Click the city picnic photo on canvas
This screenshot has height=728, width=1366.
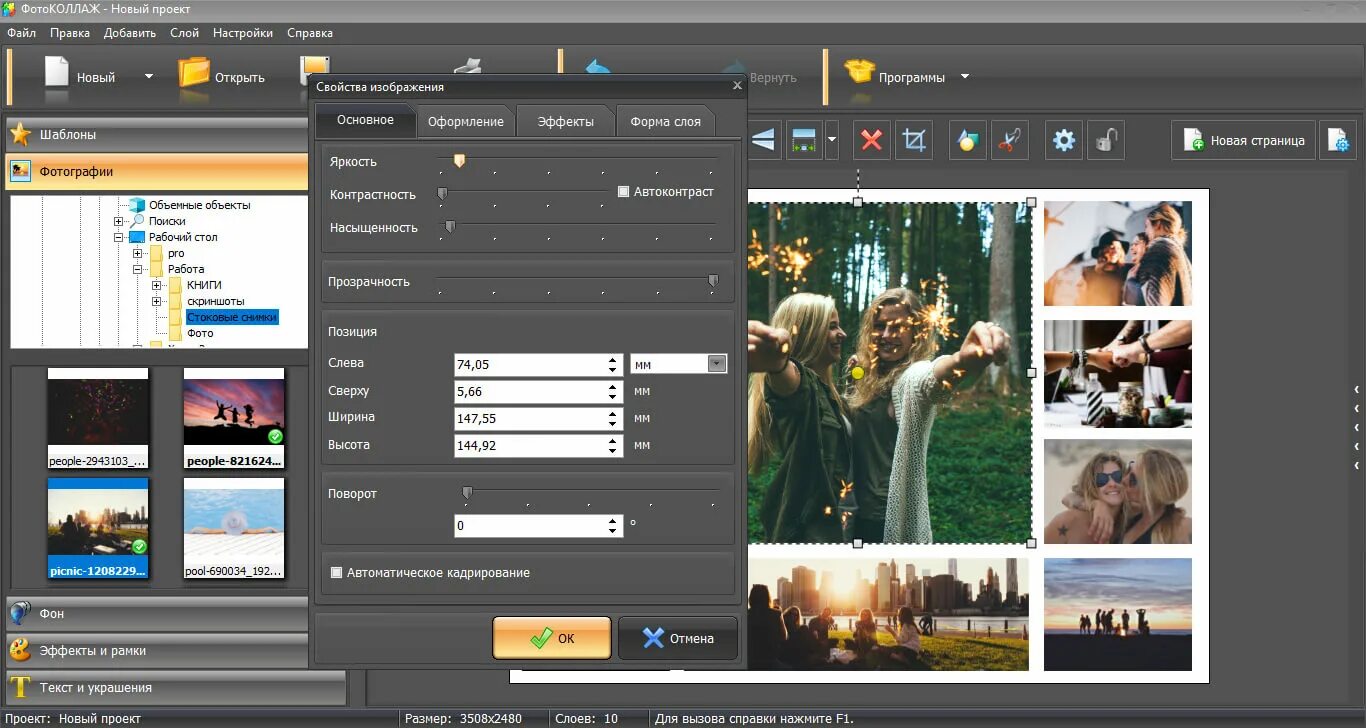tap(888, 614)
